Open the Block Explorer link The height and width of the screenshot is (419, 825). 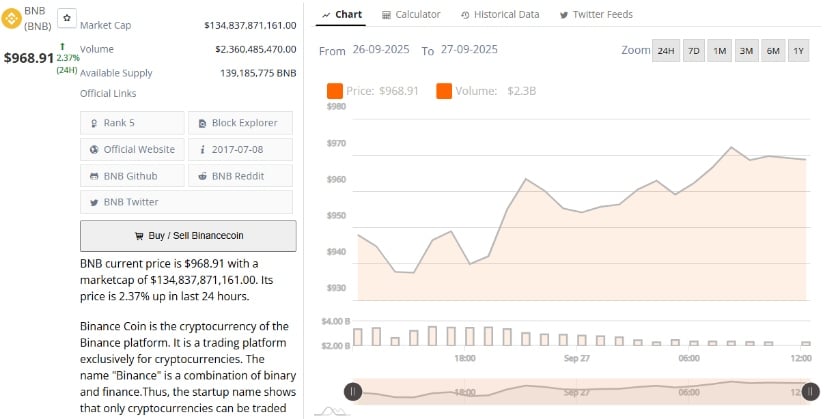pyautogui.click(x=240, y=123)
